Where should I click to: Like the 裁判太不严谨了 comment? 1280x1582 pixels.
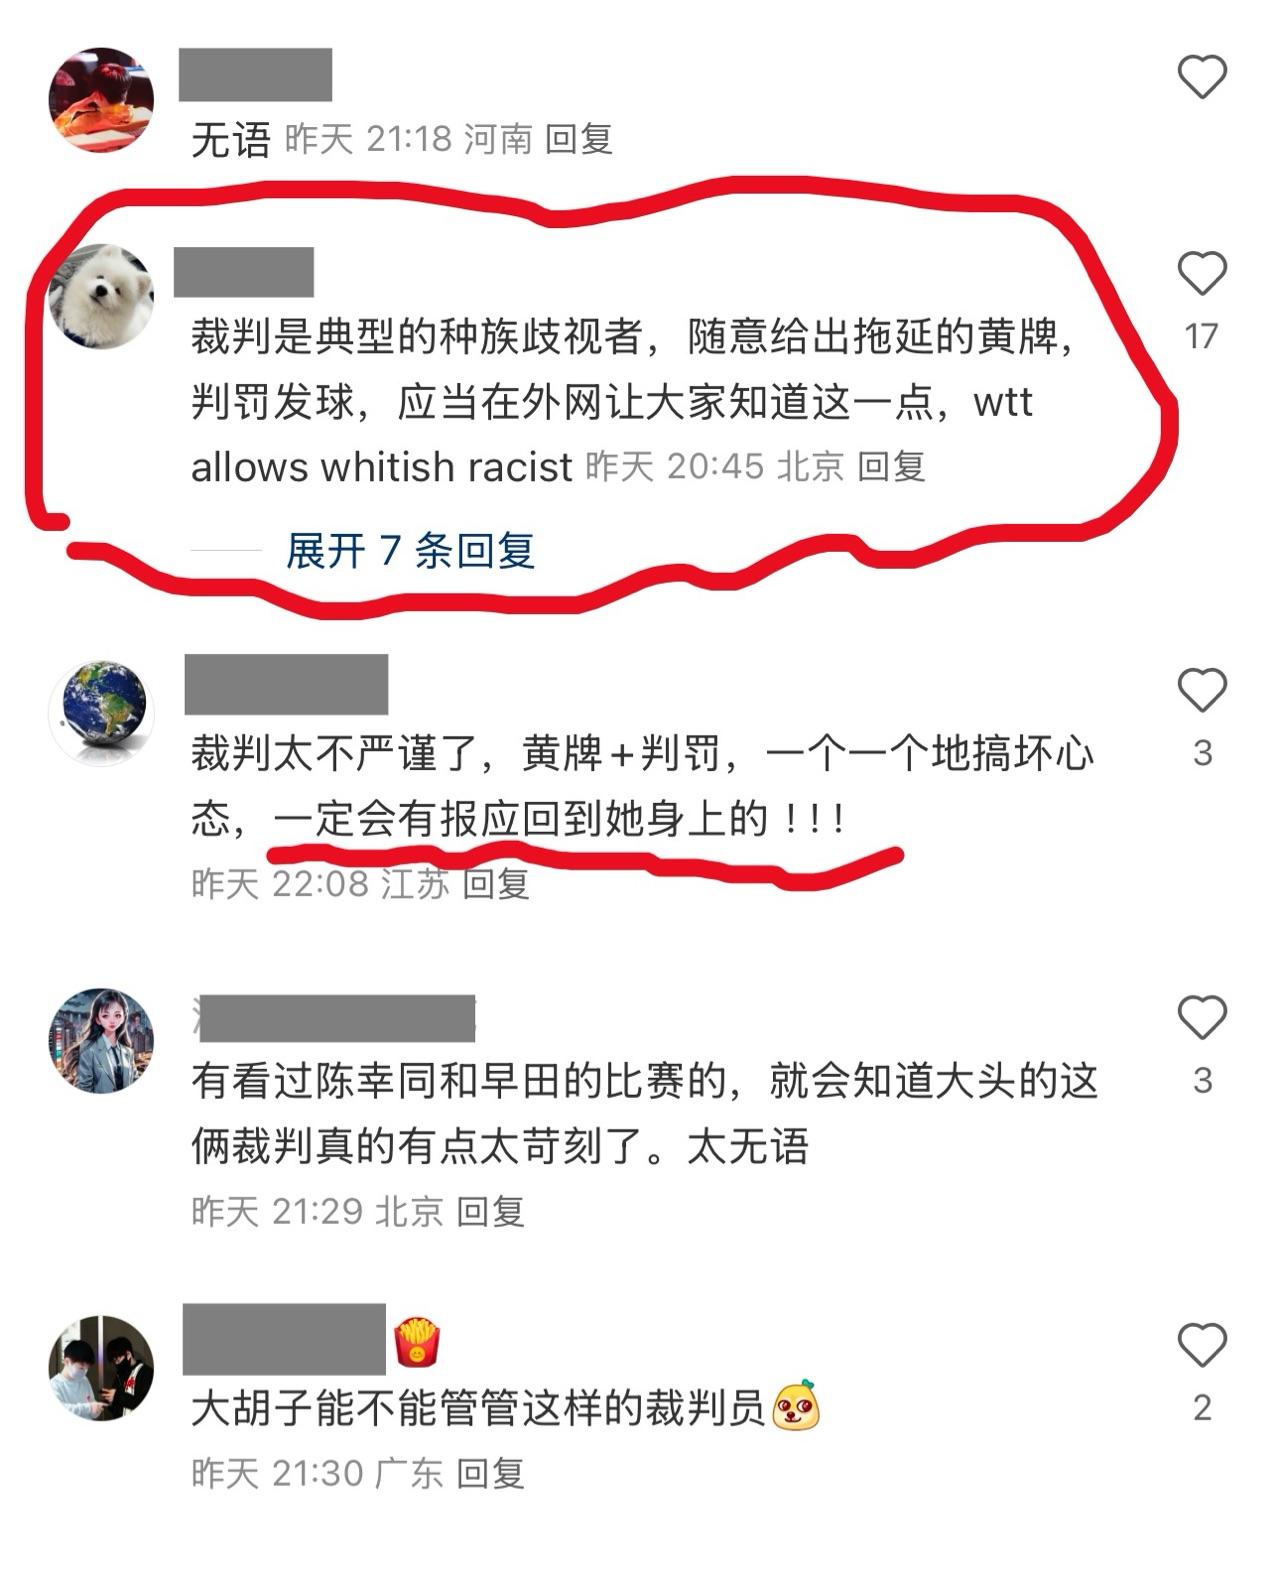tap(1201, 690)
